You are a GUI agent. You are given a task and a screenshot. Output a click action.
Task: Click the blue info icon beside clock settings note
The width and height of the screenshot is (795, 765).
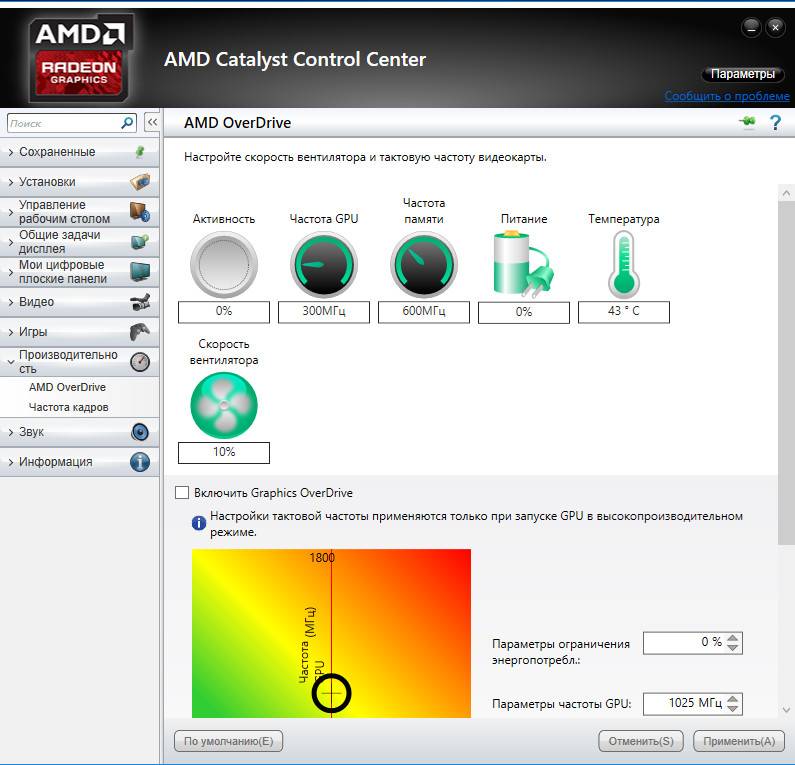coord(199,523)
